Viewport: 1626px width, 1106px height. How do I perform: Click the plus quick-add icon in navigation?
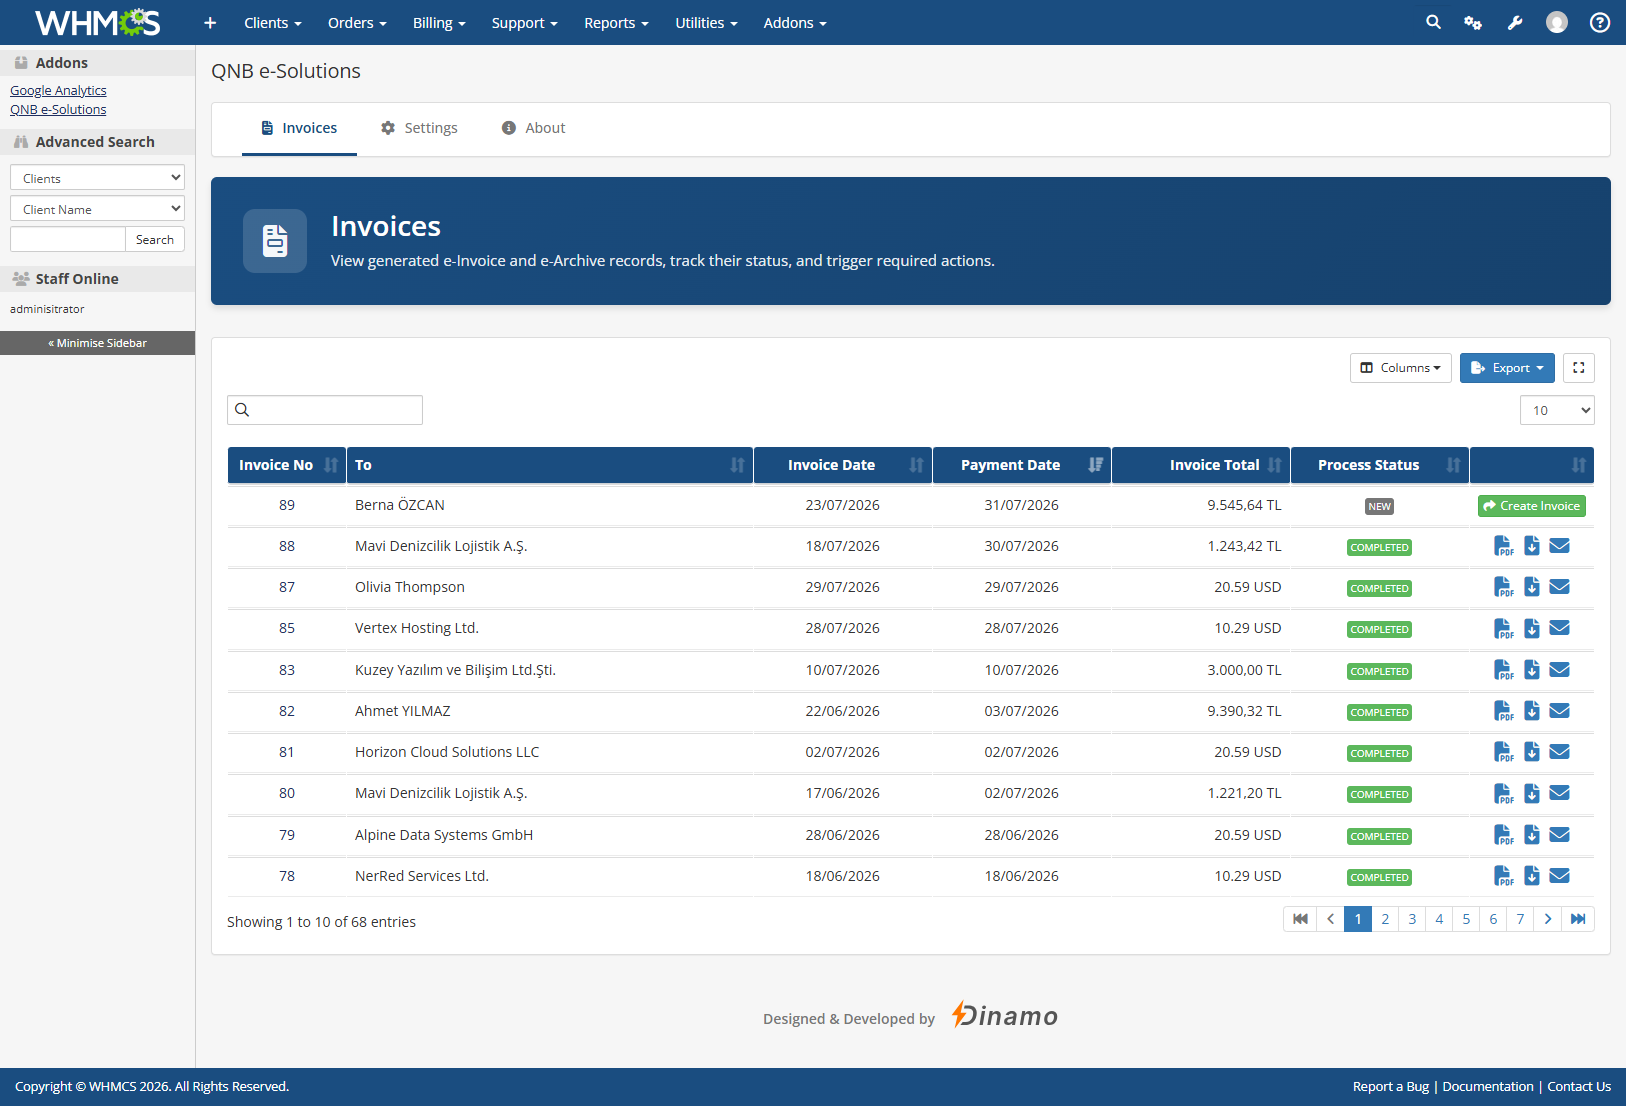[210, 22]
